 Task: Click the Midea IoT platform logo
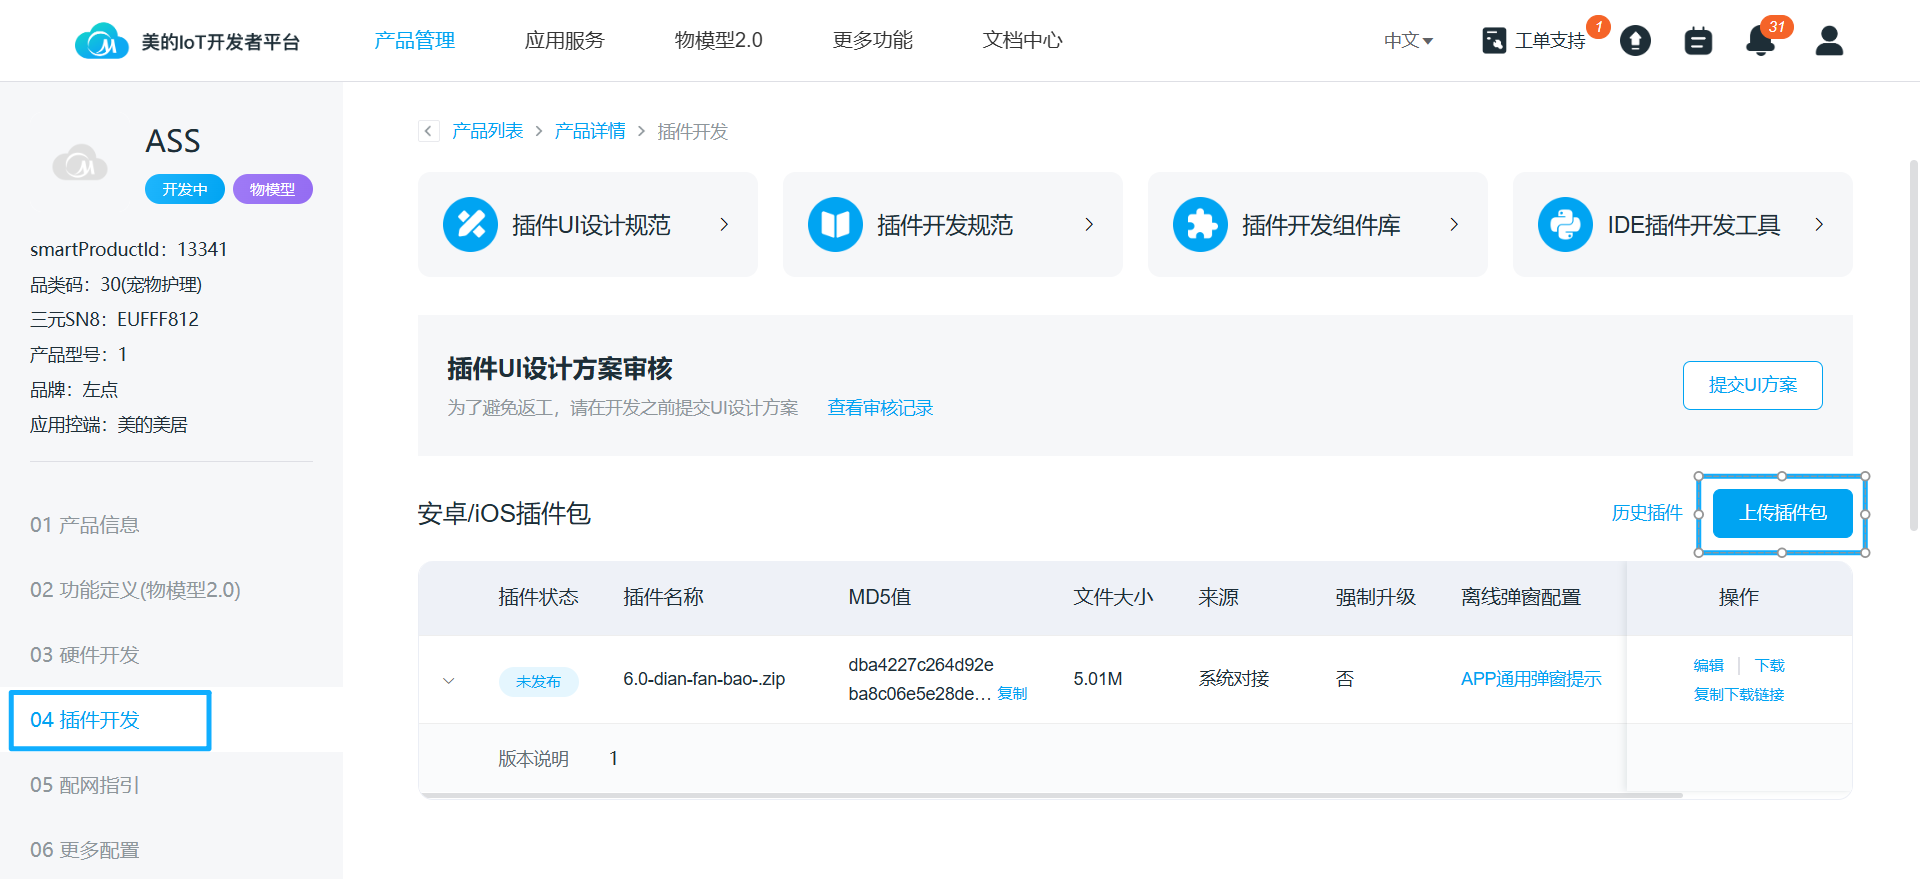pos(102,41)
